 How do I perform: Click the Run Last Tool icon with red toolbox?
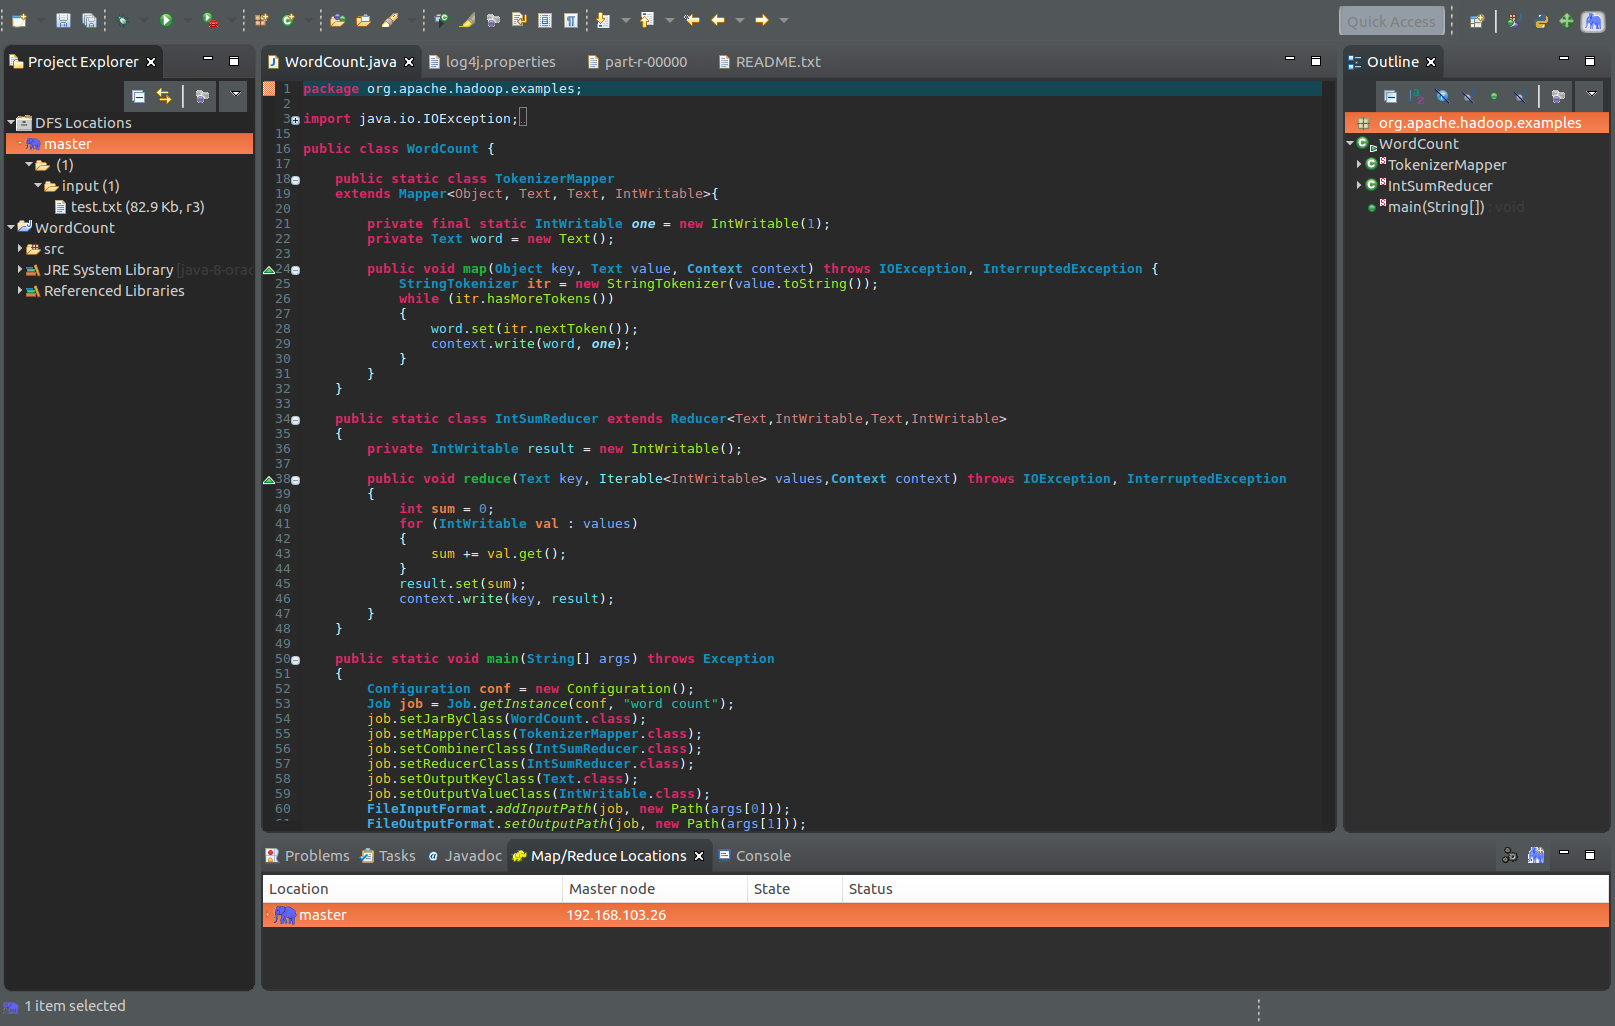(x=210, y=20)
